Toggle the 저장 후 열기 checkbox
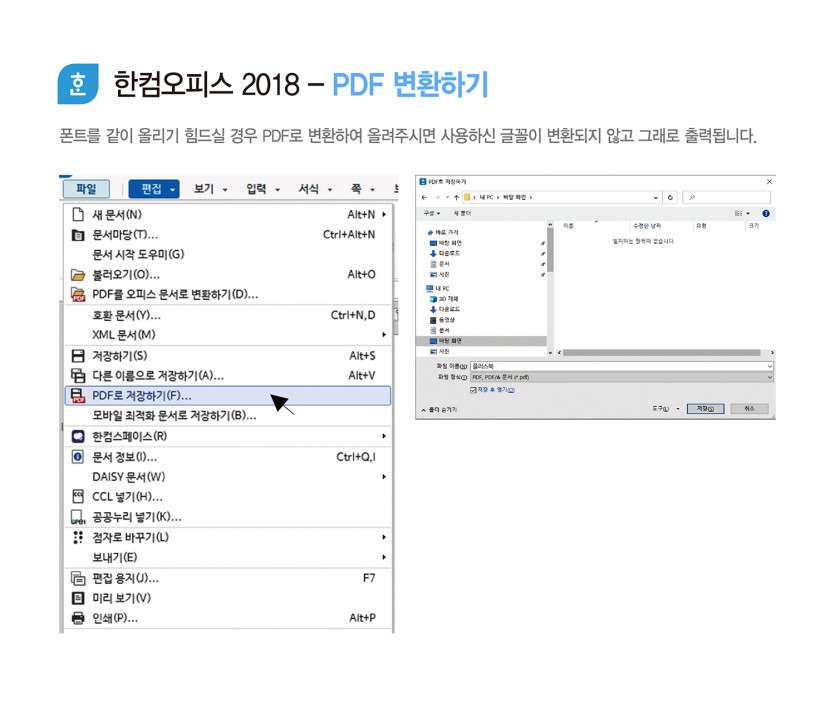Image resolution: width=835 pixels, height=708 pixels. (x=473, y=390)
